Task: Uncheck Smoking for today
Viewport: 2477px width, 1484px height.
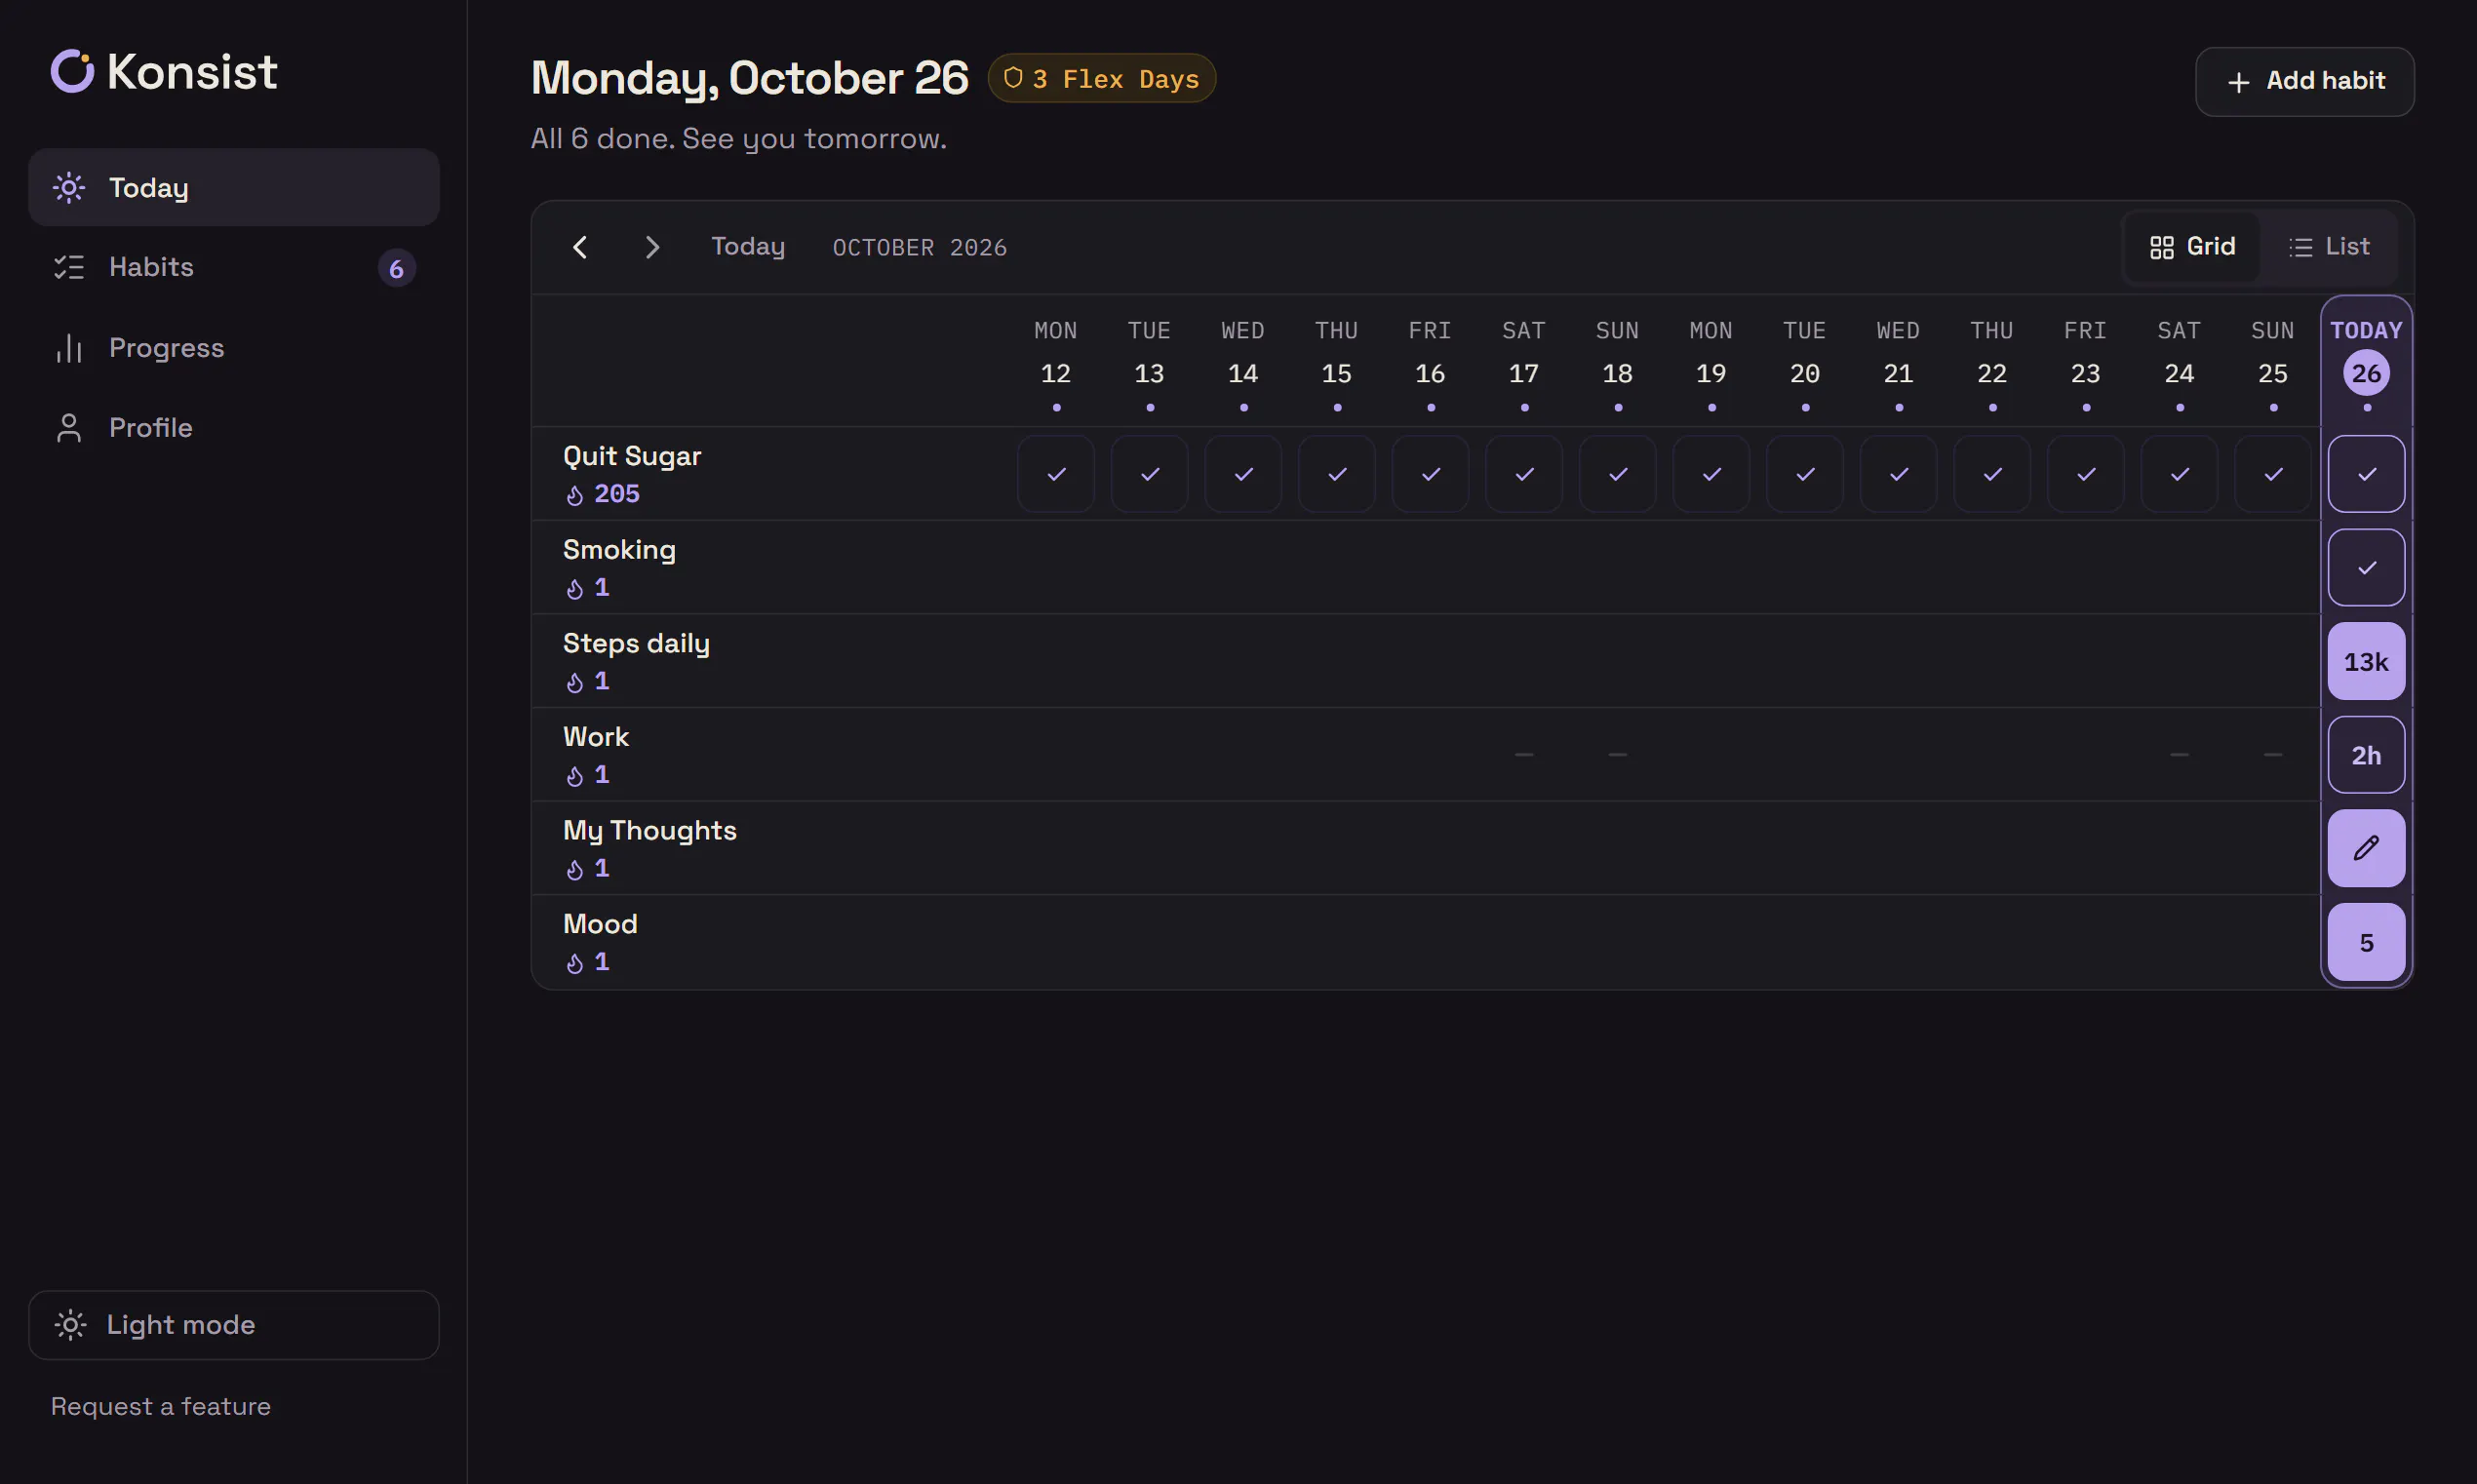Action: pos(2366,567)
